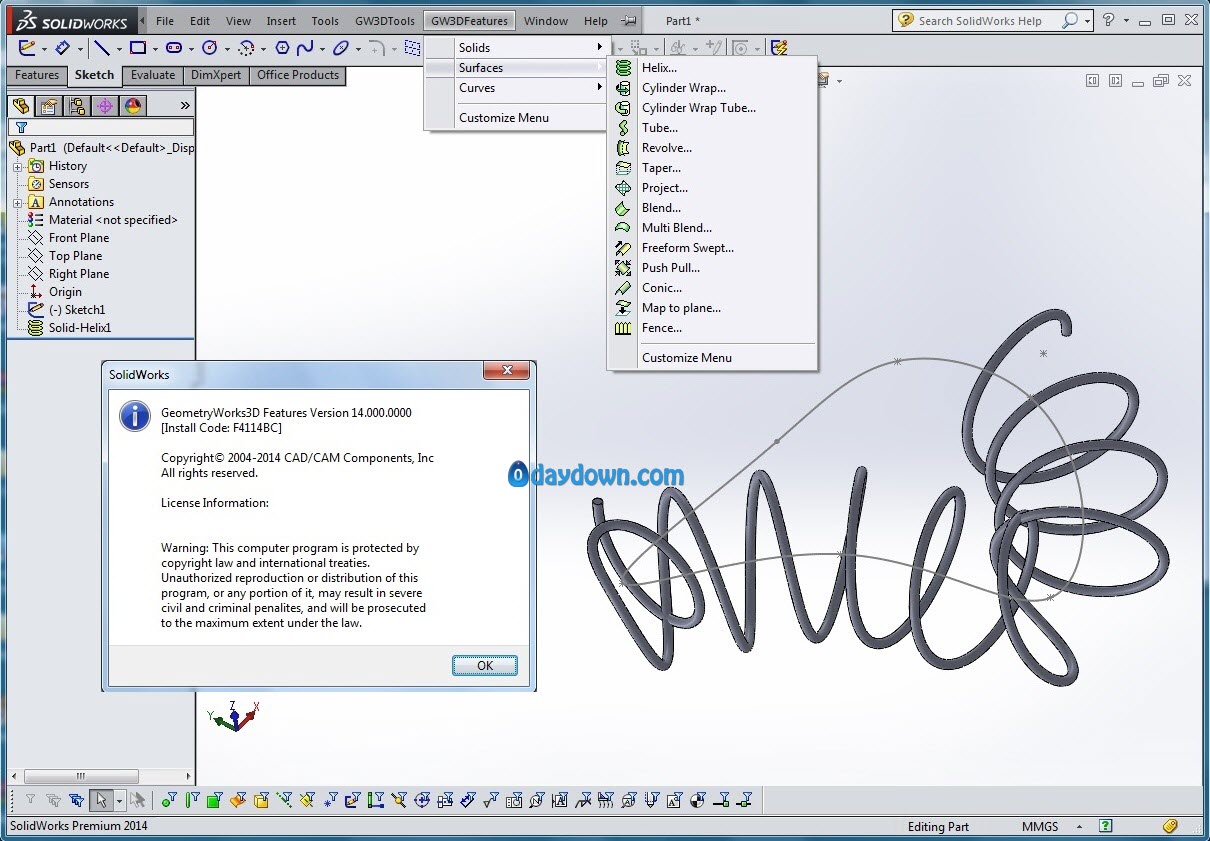Expand the History tree node
This screenshot has width=1210, height=841.
click(17, 166)
